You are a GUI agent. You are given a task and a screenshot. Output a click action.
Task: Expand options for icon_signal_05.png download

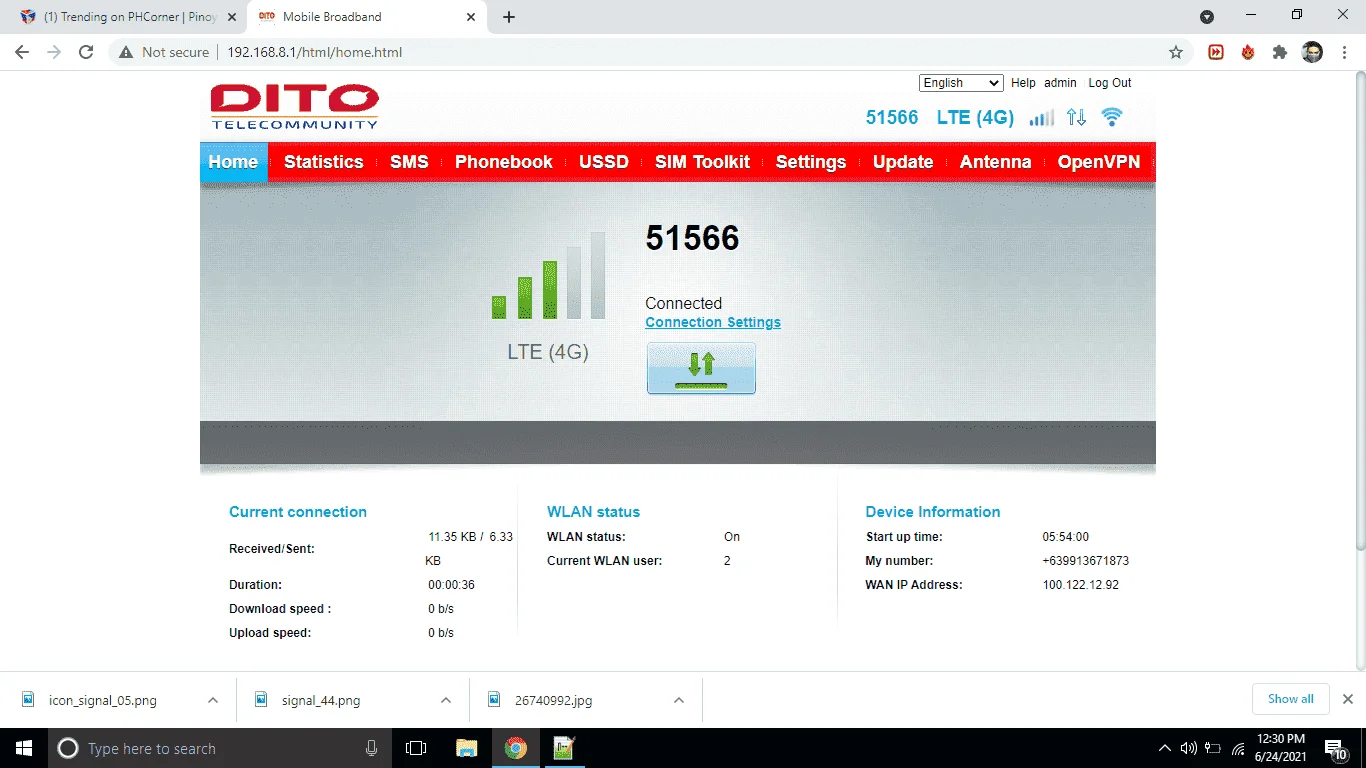coord(213,700)
